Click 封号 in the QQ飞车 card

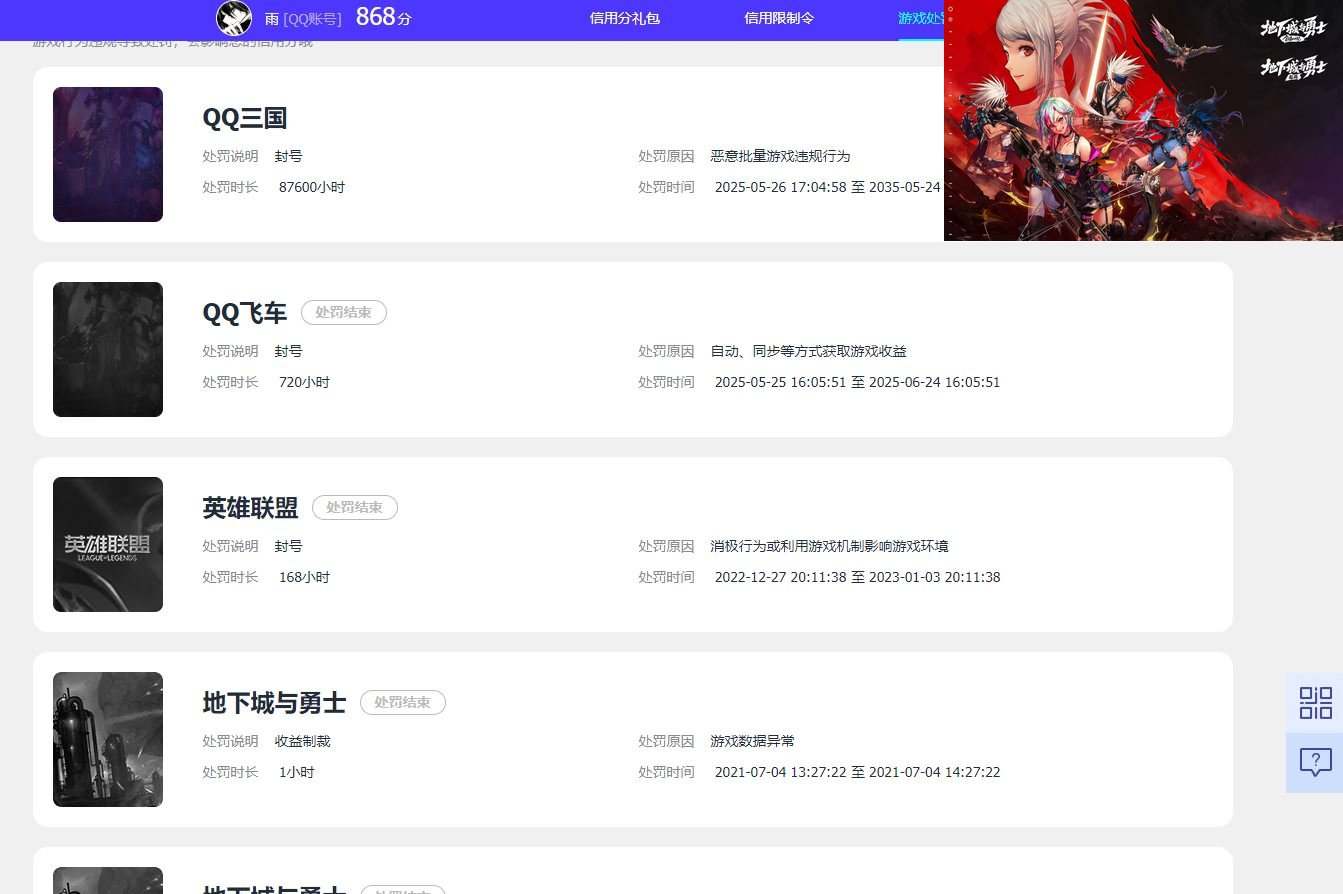[x=289, y=351]
